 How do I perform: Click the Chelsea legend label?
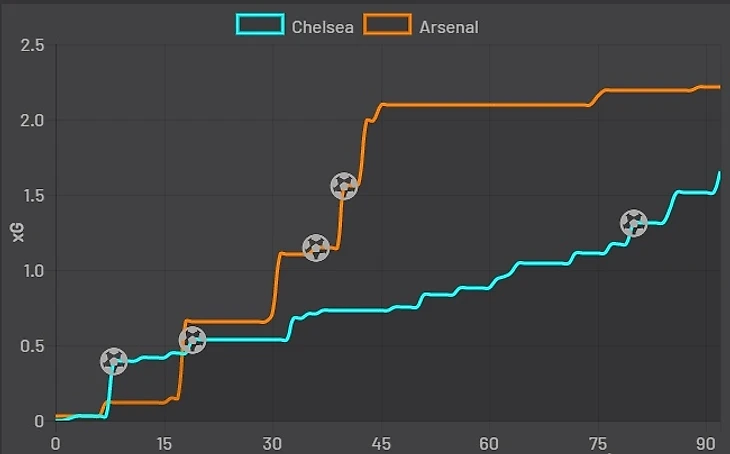click(320, 26)
